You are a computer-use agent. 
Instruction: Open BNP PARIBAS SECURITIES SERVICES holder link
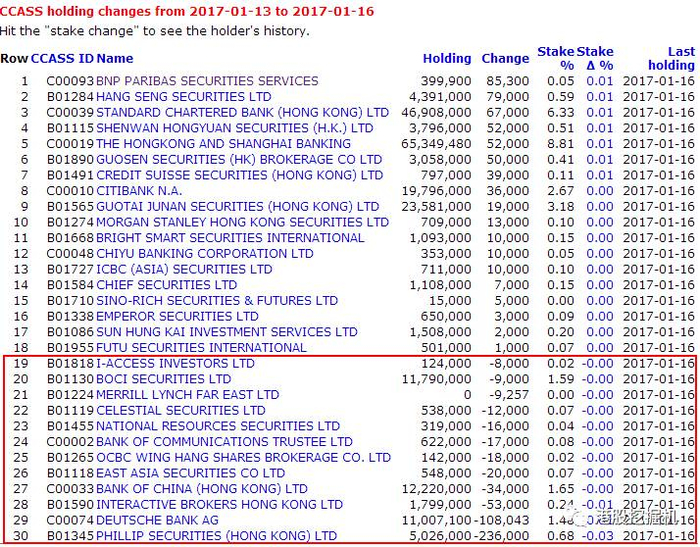coord(207,81)
